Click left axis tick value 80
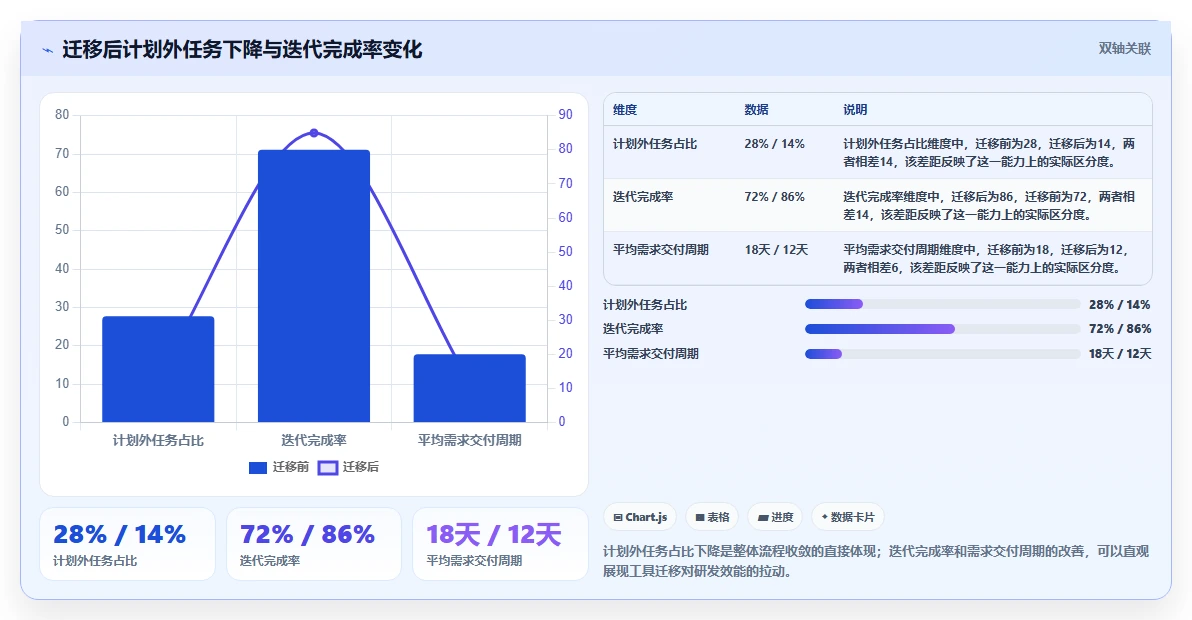 tap(62, 115)
